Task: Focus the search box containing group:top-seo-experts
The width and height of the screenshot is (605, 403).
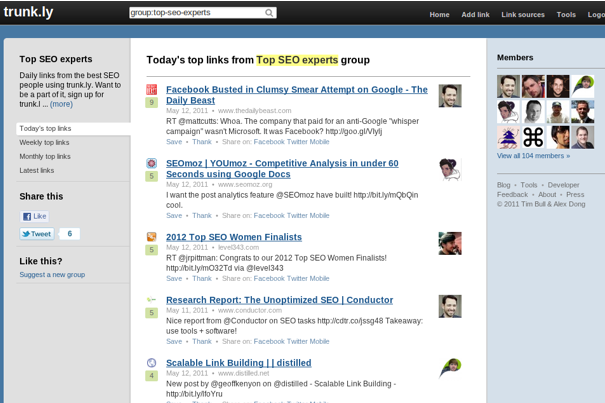Action: tap(197, 13)
